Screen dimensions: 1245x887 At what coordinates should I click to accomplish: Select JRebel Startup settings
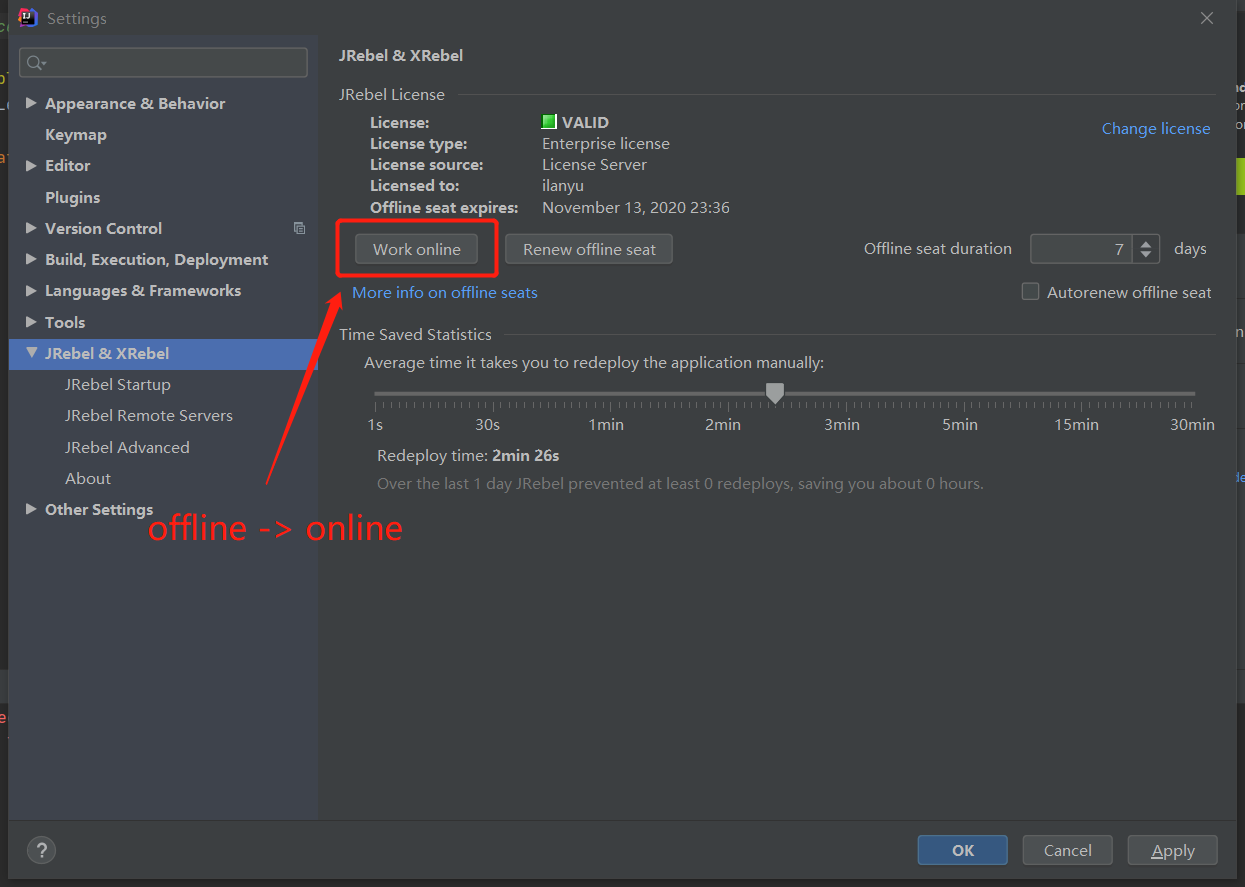pyautogui.click(x=118, y=384)
